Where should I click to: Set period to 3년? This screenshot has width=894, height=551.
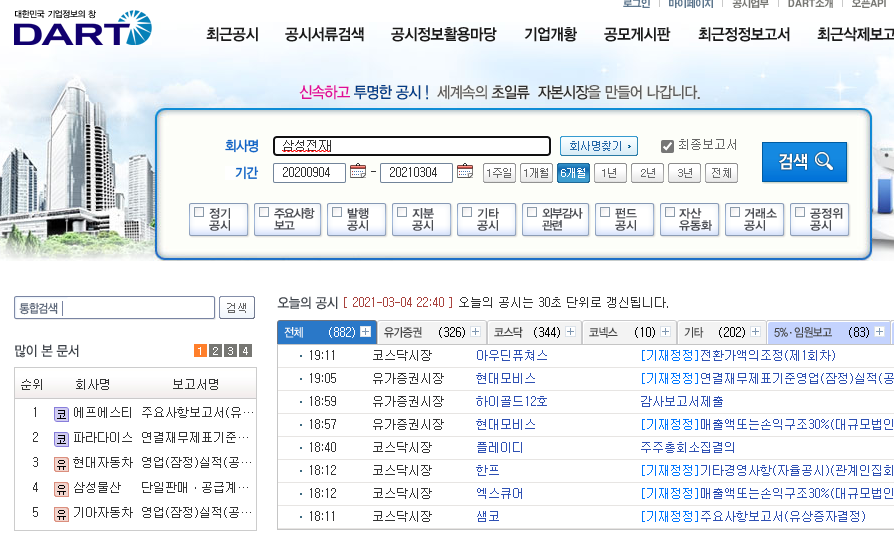click(x=684, y=173)
